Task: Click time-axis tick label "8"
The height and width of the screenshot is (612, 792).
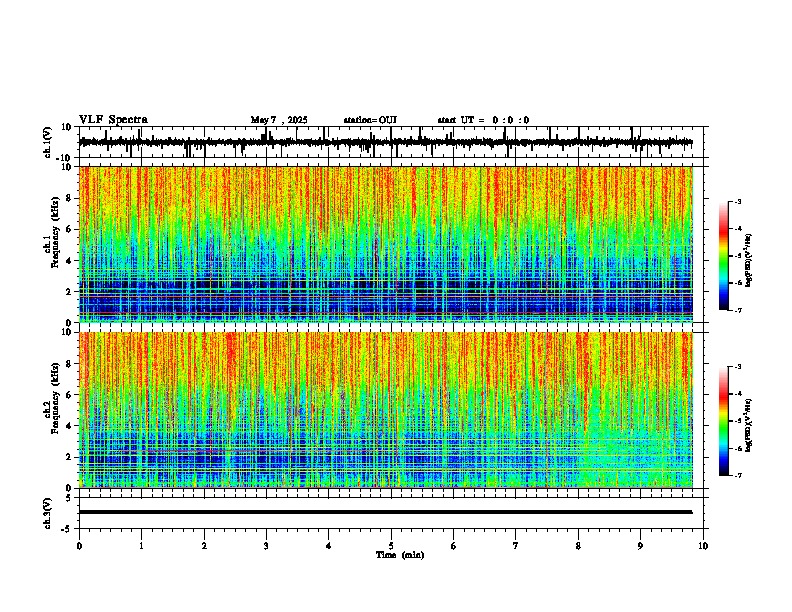Action: tap(578, 546)
